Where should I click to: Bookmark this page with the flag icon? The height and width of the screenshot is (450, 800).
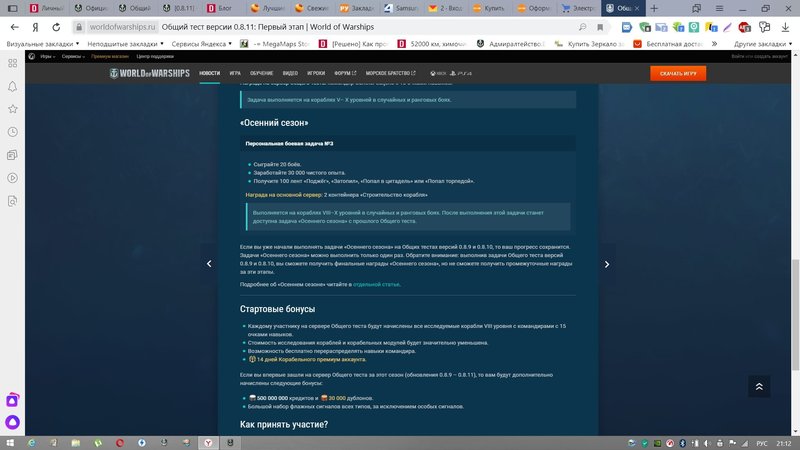tap(600, 27)
